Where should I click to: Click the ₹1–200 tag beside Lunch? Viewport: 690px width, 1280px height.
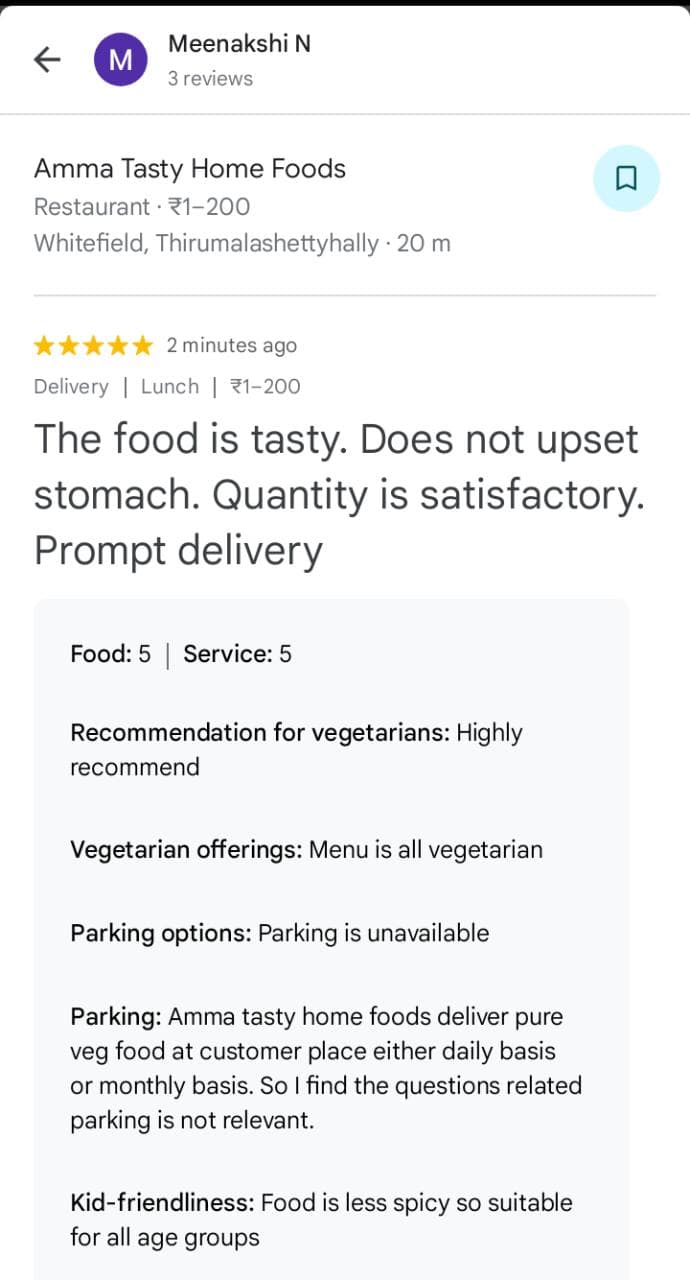click(x=265, y=387)
